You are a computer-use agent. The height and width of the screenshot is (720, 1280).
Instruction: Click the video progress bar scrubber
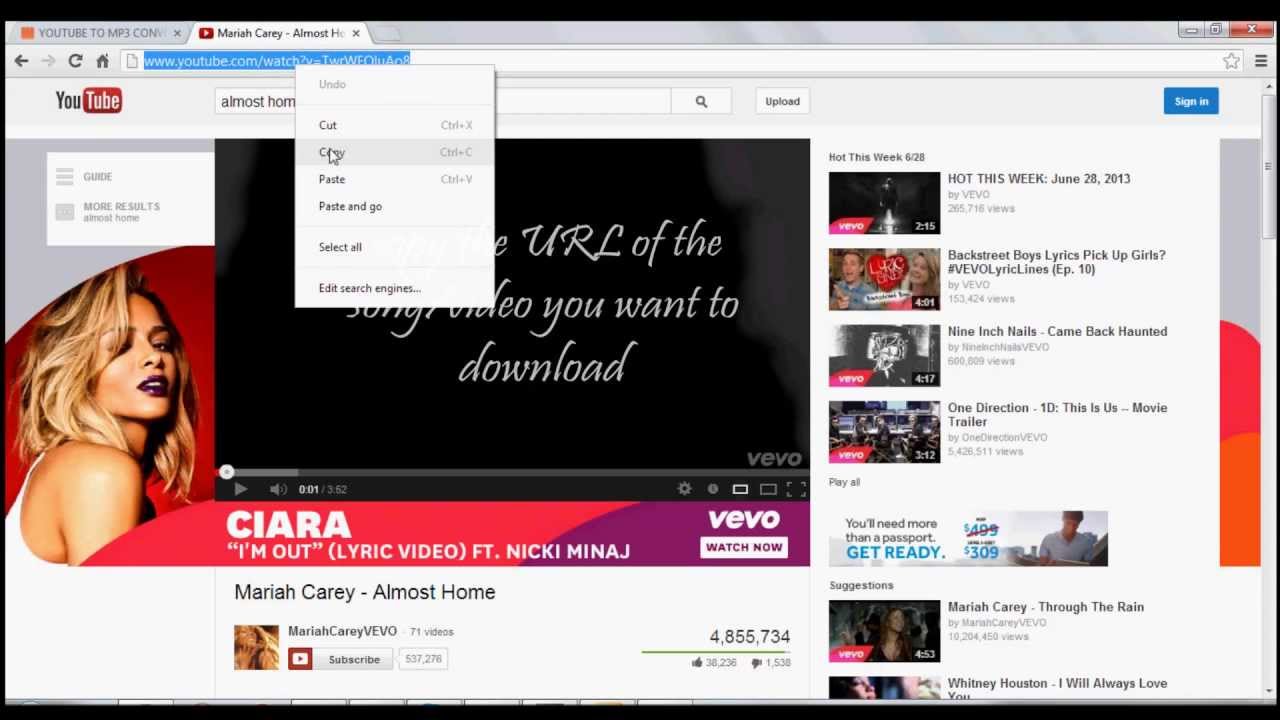tap(227, 472)
